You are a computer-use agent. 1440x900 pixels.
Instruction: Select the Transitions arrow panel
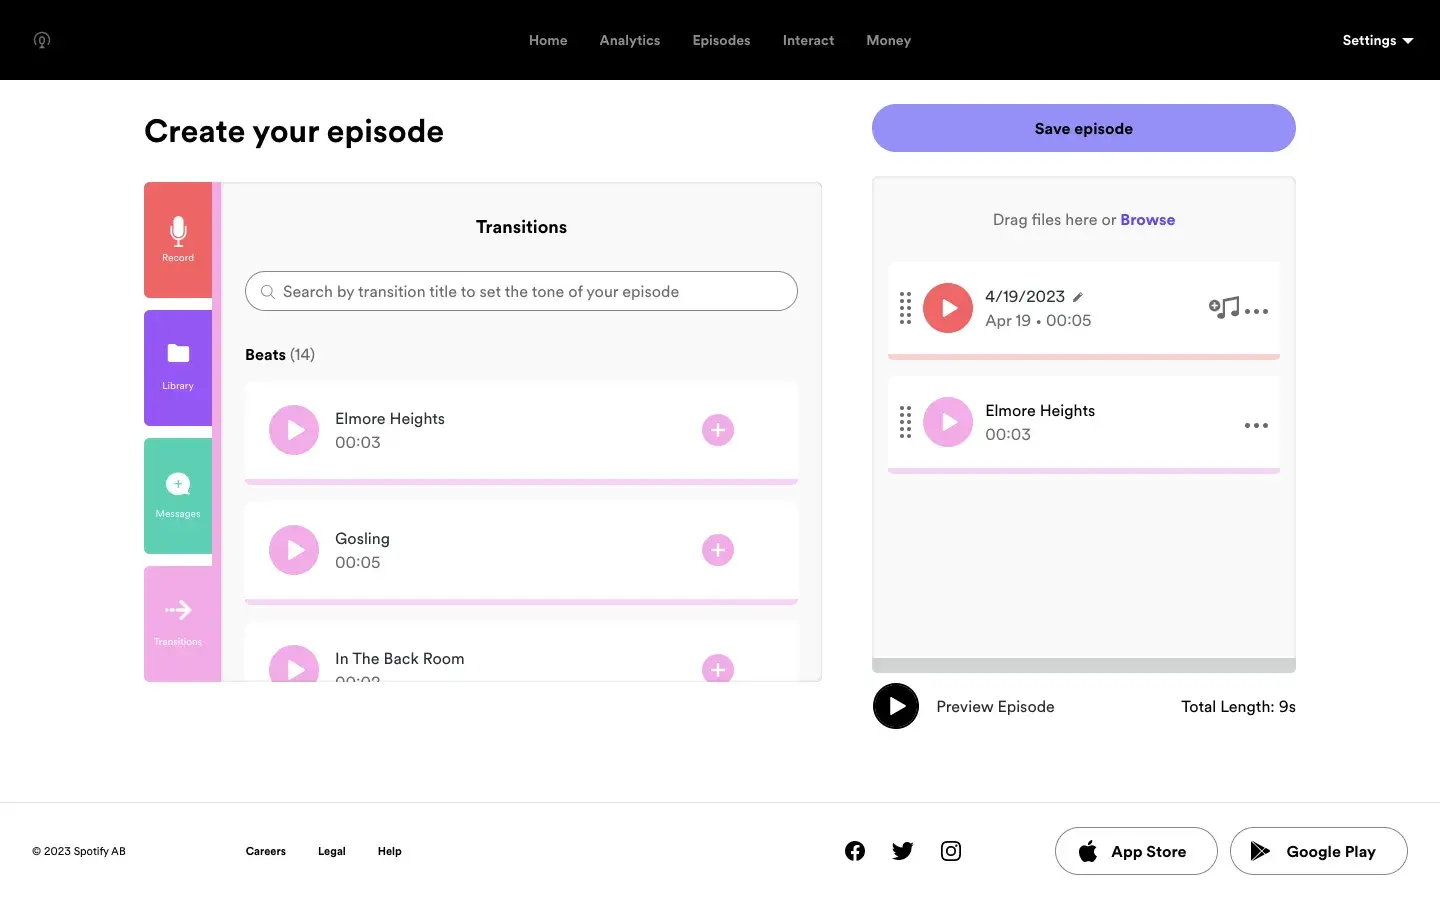[x=178, y=623]
